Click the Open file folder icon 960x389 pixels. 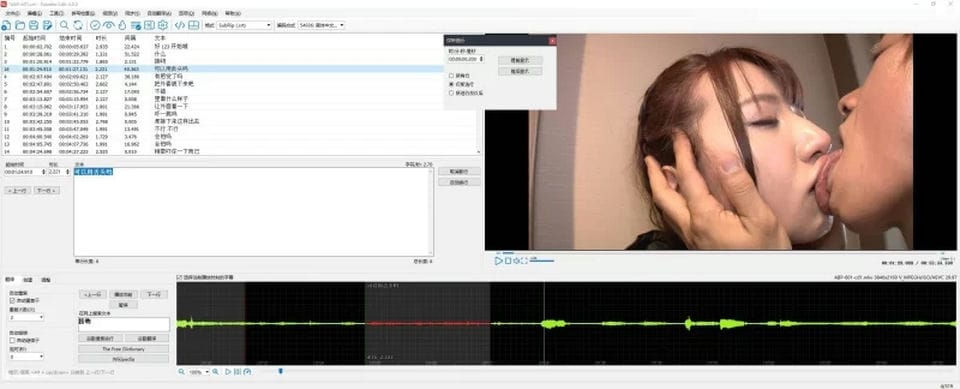coord(20,25)
